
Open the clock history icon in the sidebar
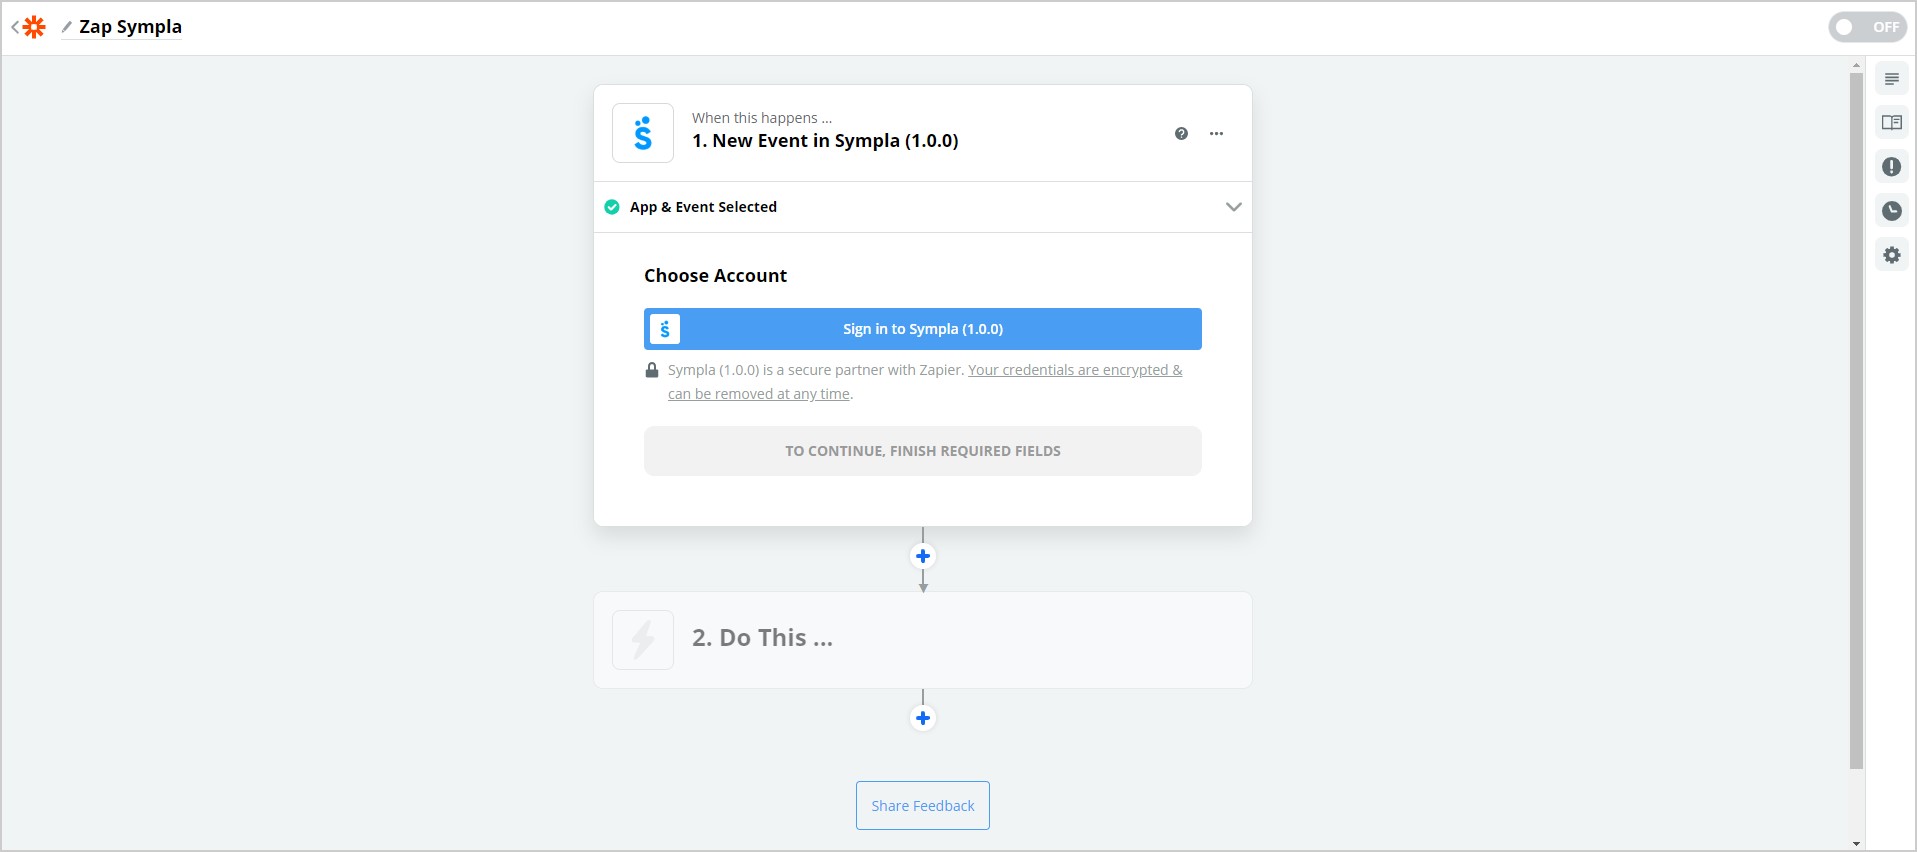pos(1892,211)
